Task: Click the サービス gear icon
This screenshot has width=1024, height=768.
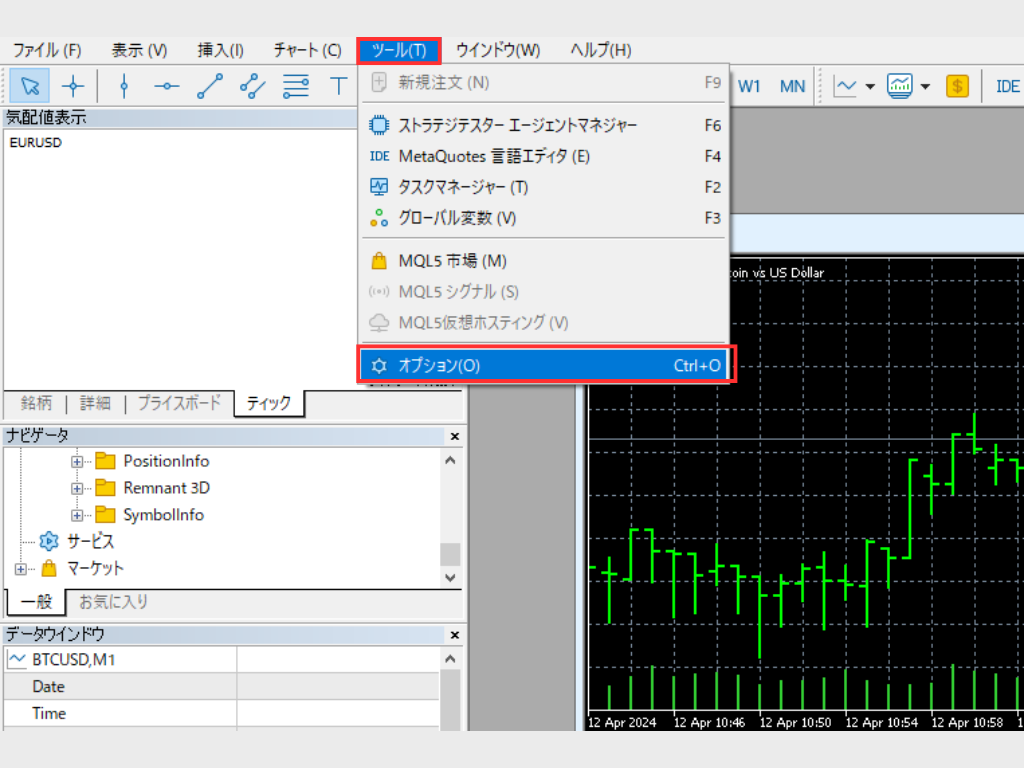Action: click(x=49, y=541)
